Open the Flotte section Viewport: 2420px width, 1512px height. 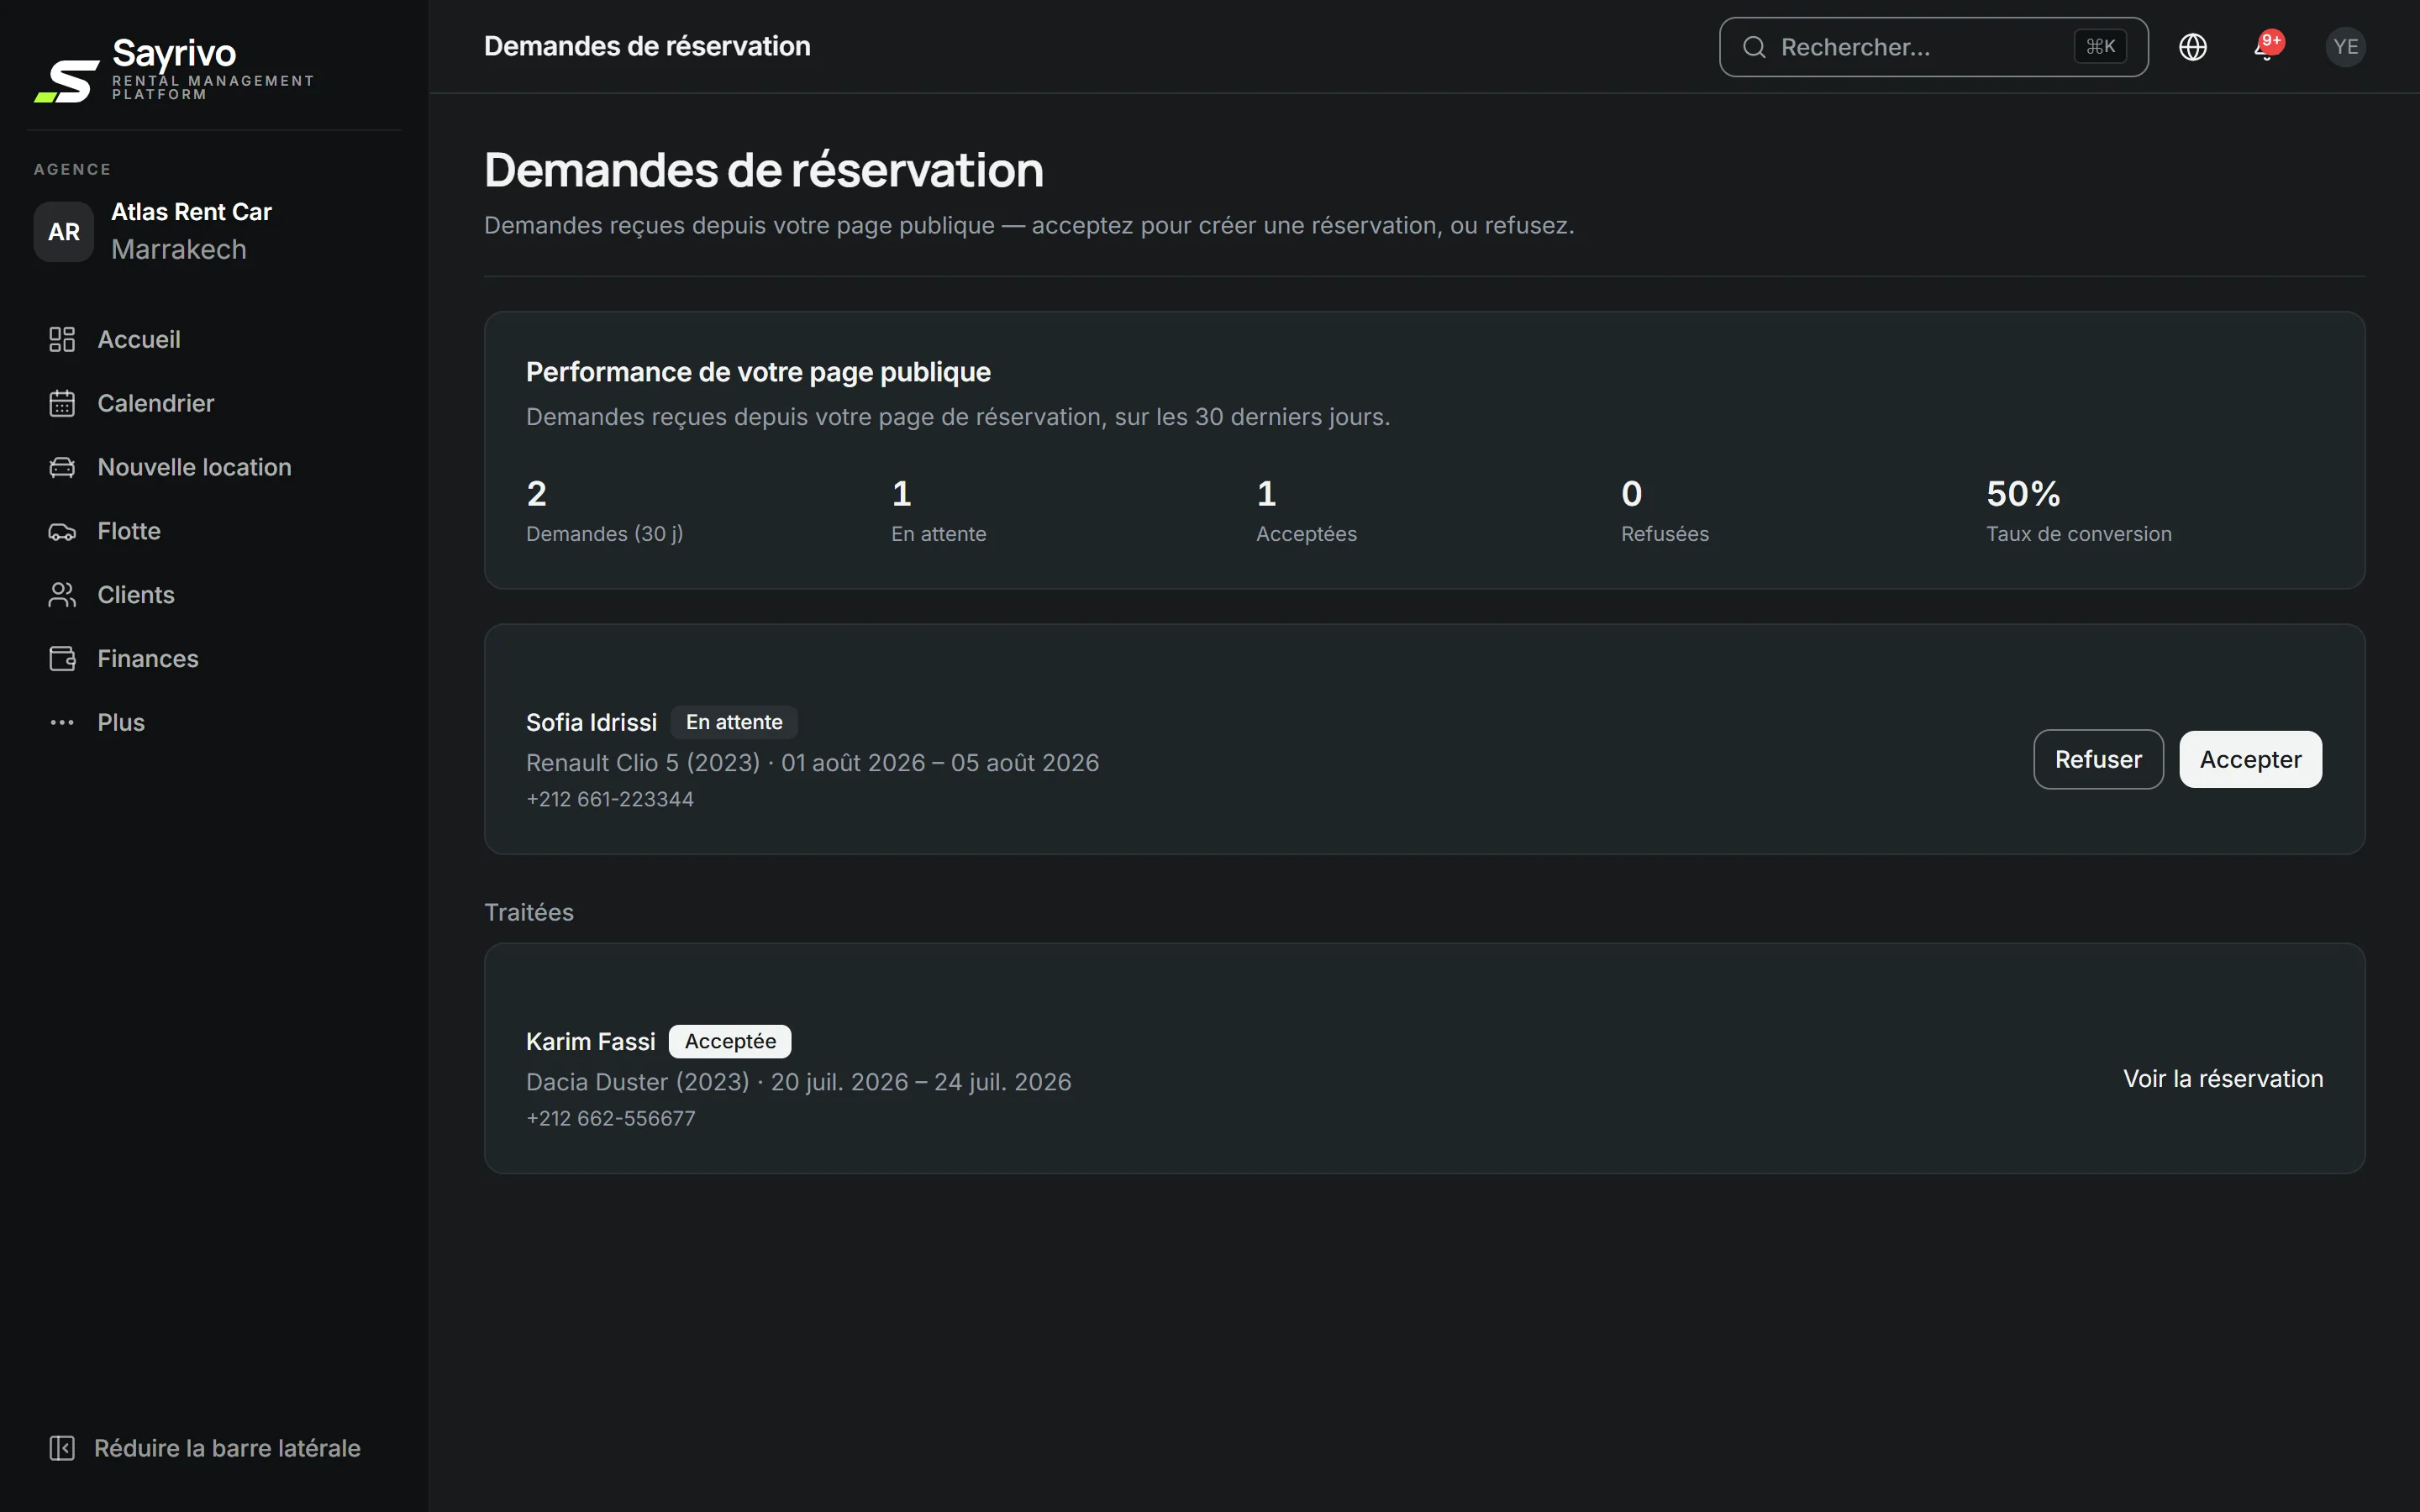pyautogui.click(x=214, y=531)
